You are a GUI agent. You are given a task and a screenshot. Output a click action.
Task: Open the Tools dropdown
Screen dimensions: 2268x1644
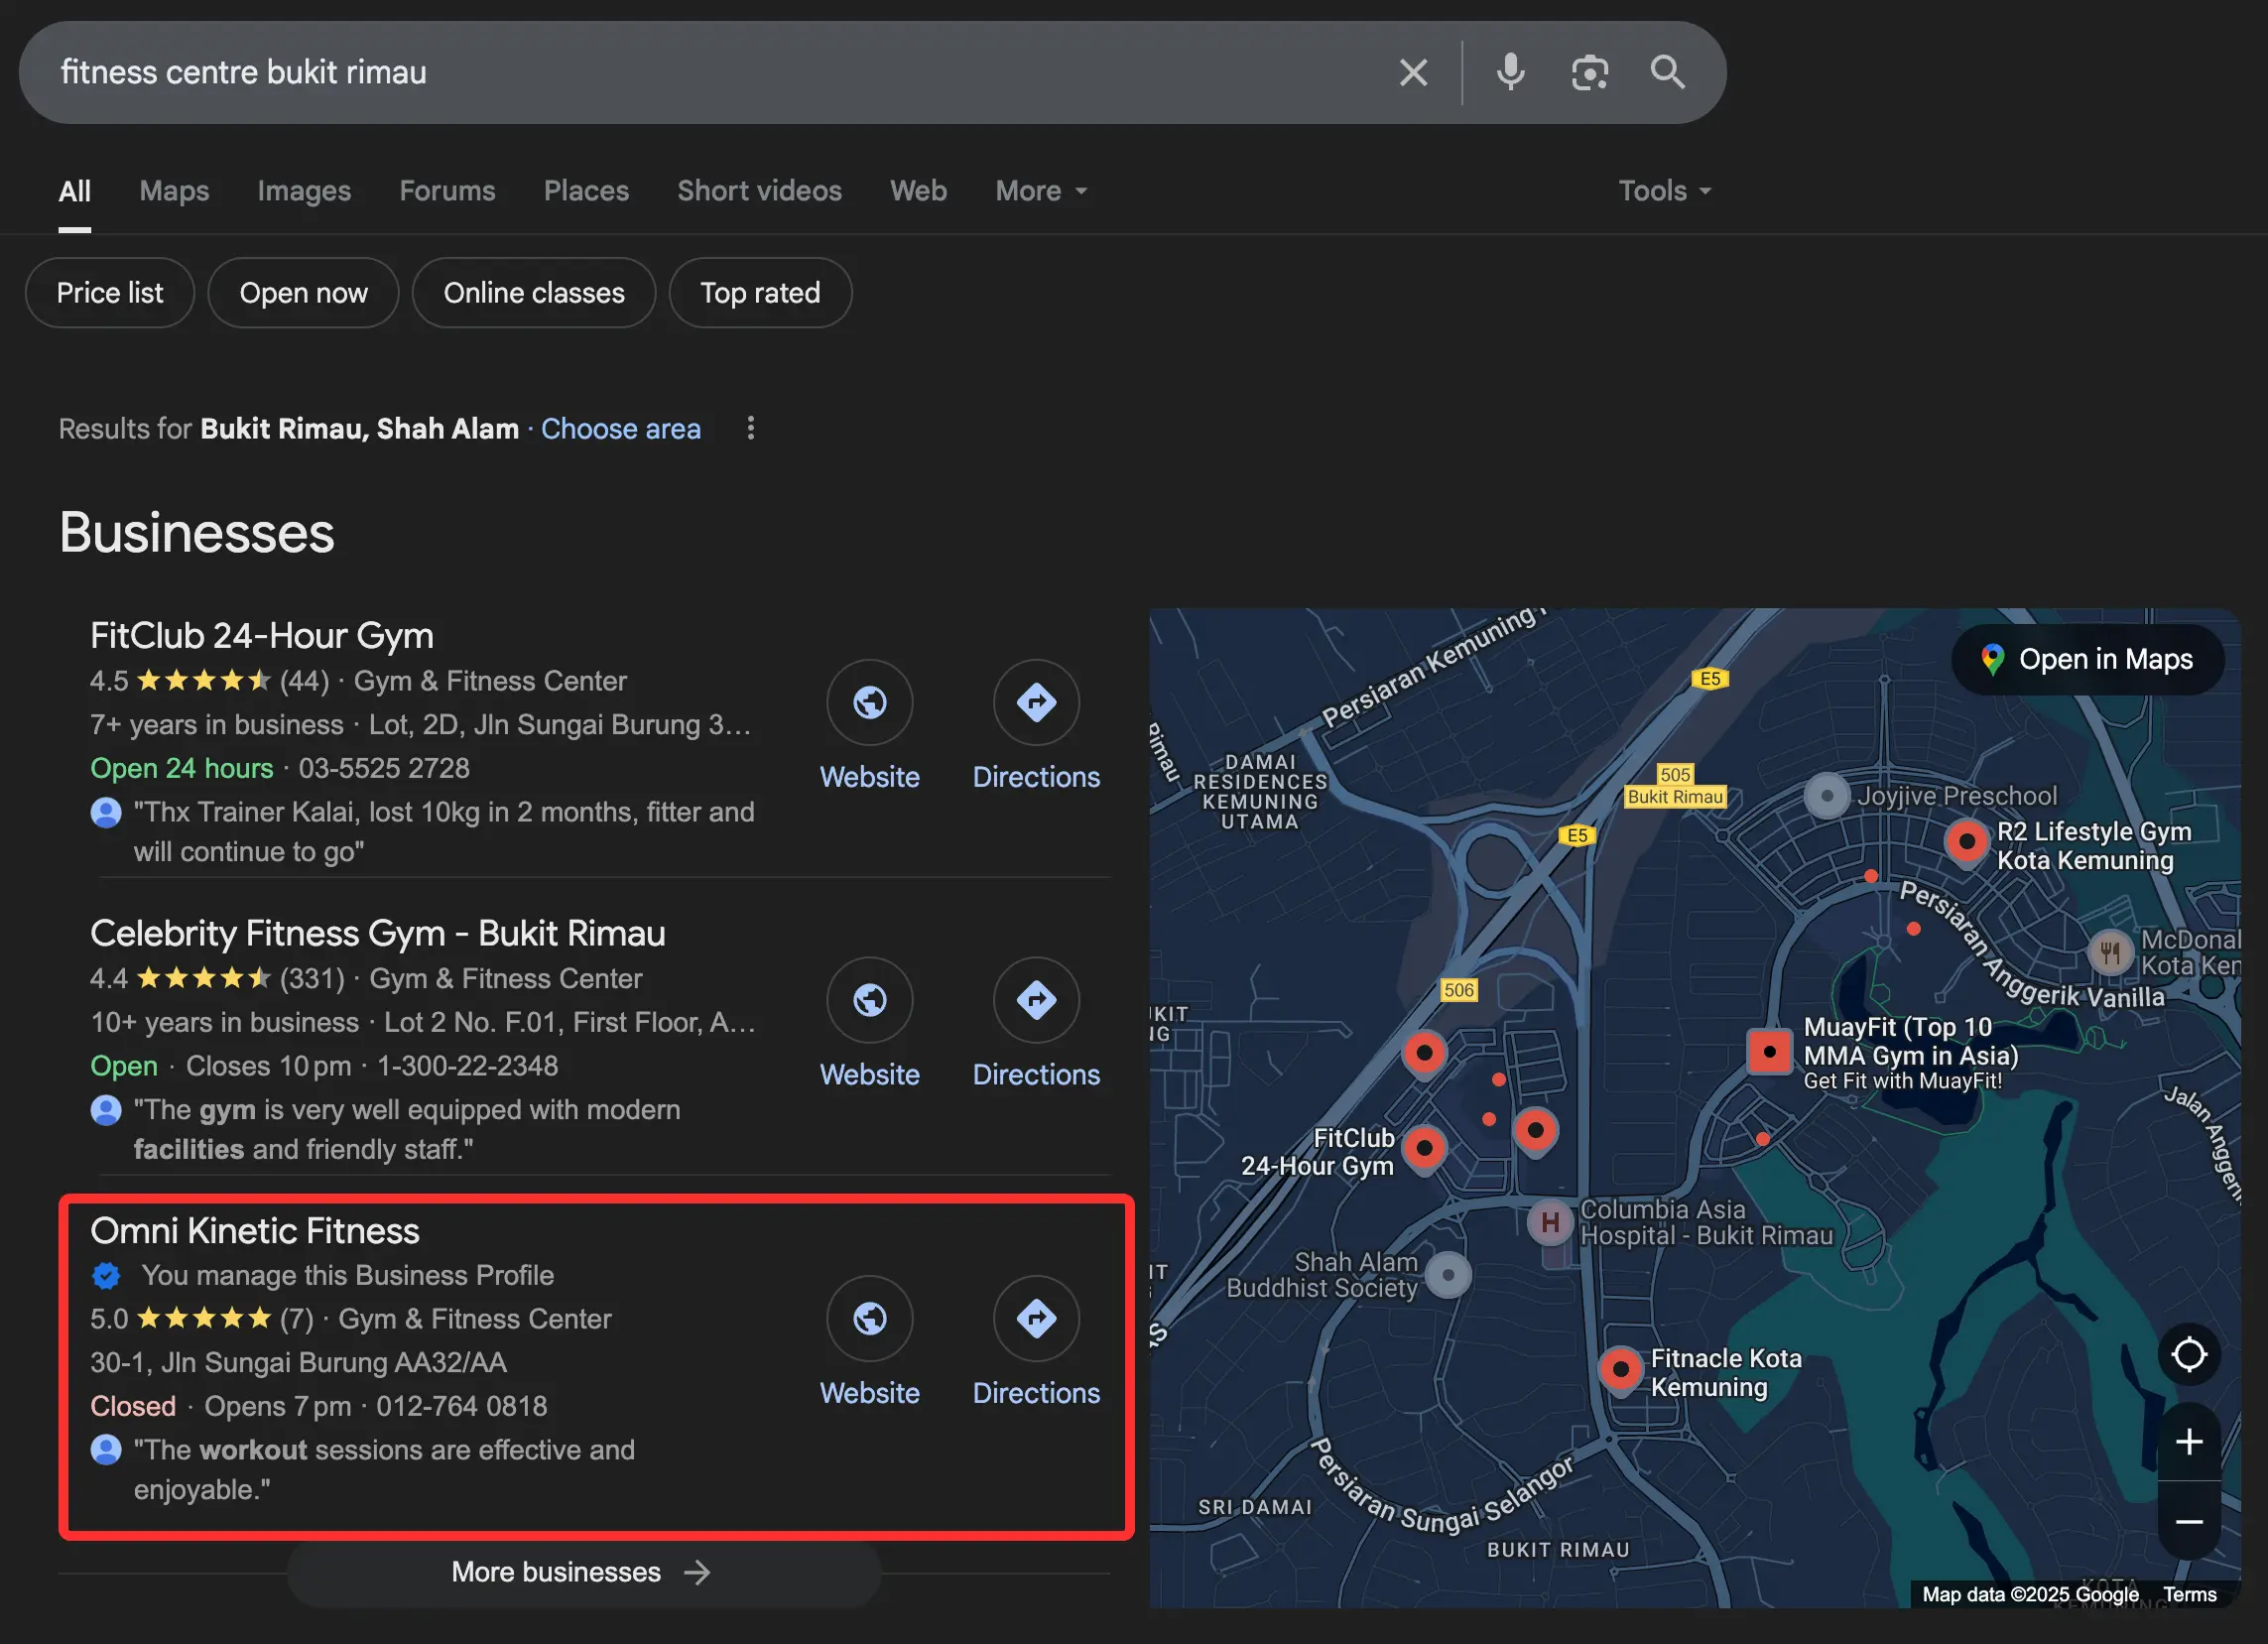[1664, 190]
